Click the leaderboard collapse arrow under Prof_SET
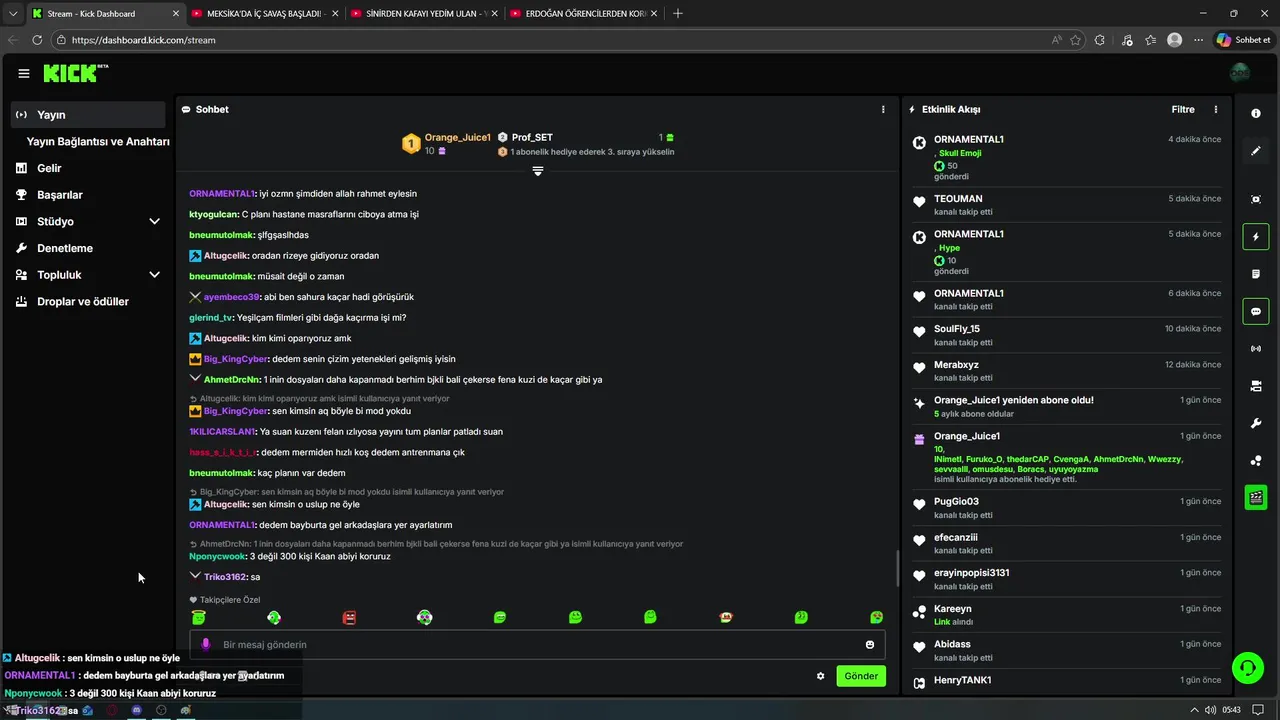 [538, 171]
